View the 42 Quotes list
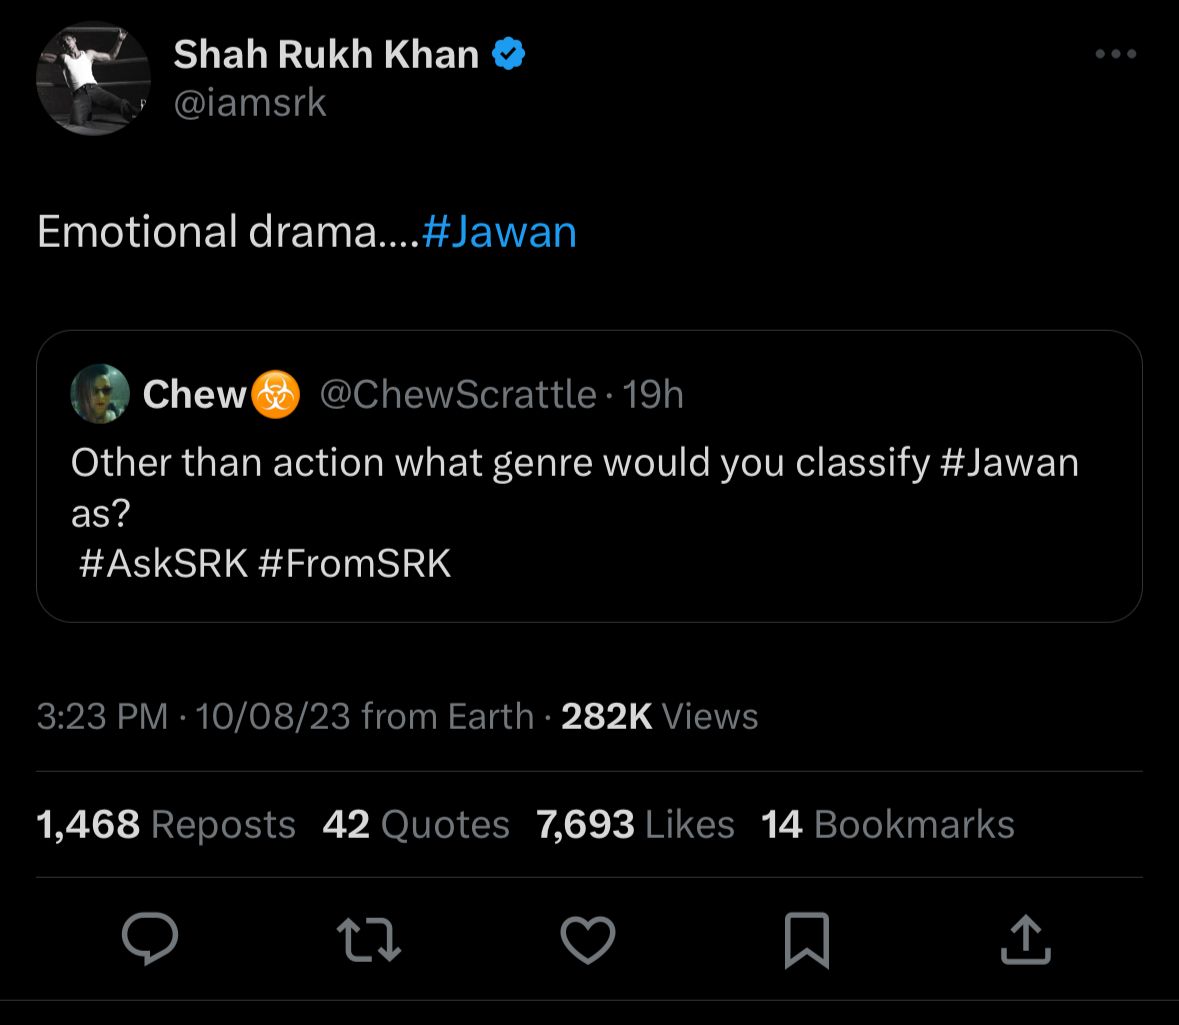Image resolution: width=1179 pixels, height=1025 pixels. point(416,824)
